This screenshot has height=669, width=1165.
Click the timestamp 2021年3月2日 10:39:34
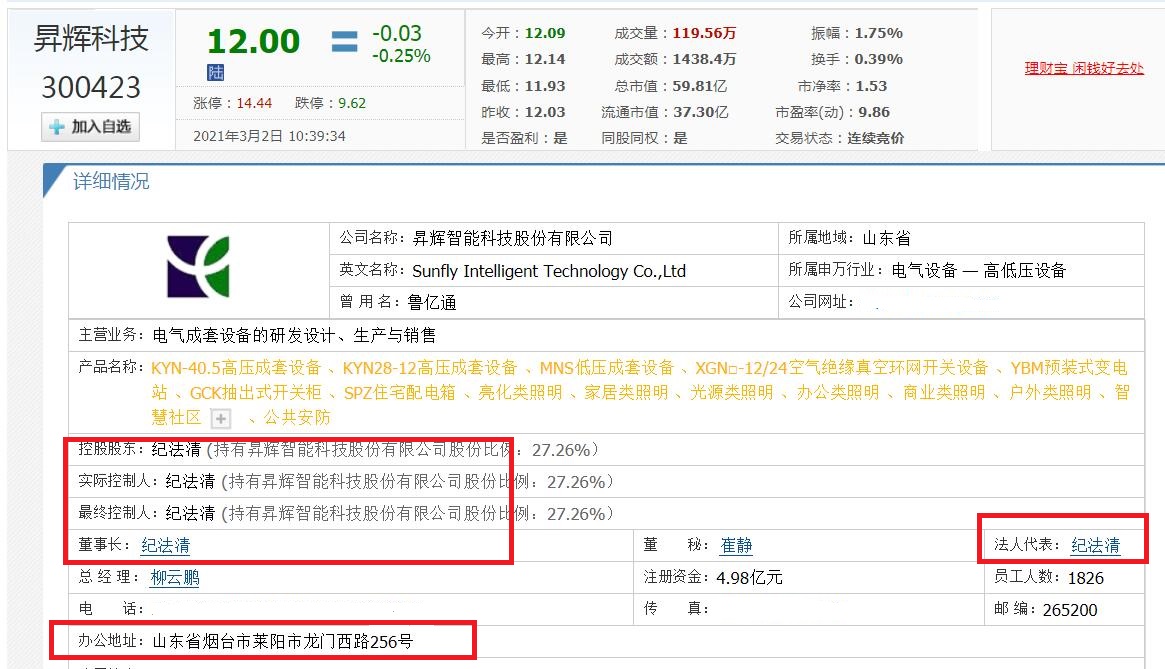270,136
